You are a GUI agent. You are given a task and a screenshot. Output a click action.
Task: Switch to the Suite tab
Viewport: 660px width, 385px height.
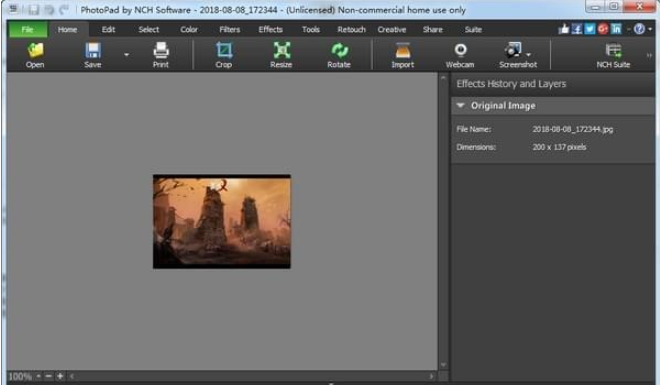point(473,29)
